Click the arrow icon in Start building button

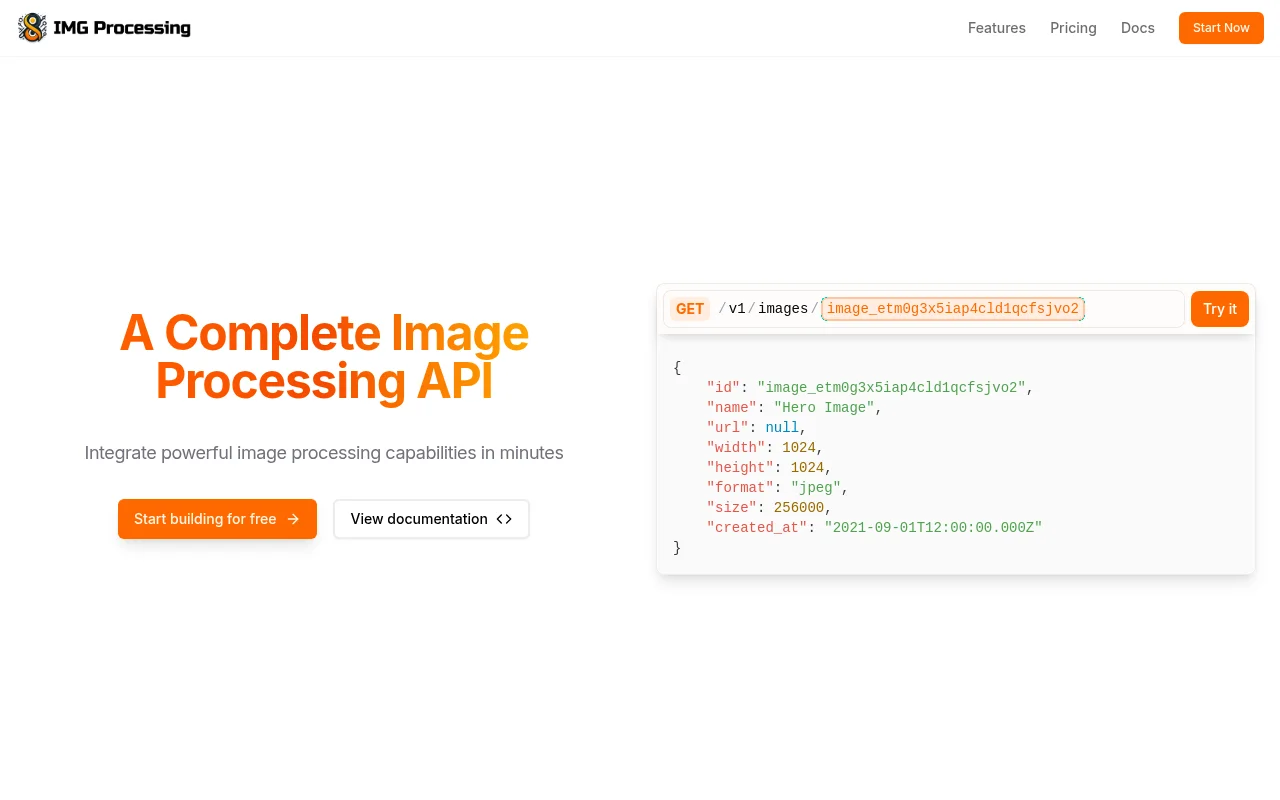point(293,519)
